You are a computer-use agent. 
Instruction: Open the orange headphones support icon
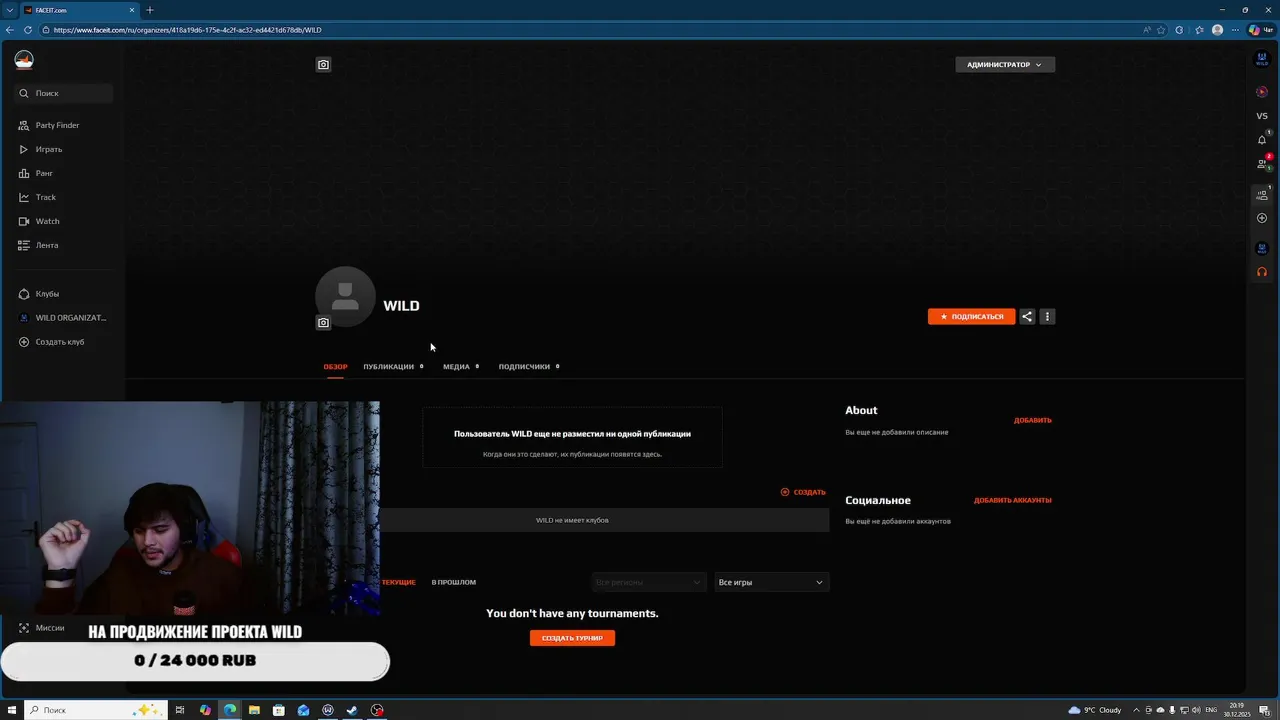[1262, 272]
